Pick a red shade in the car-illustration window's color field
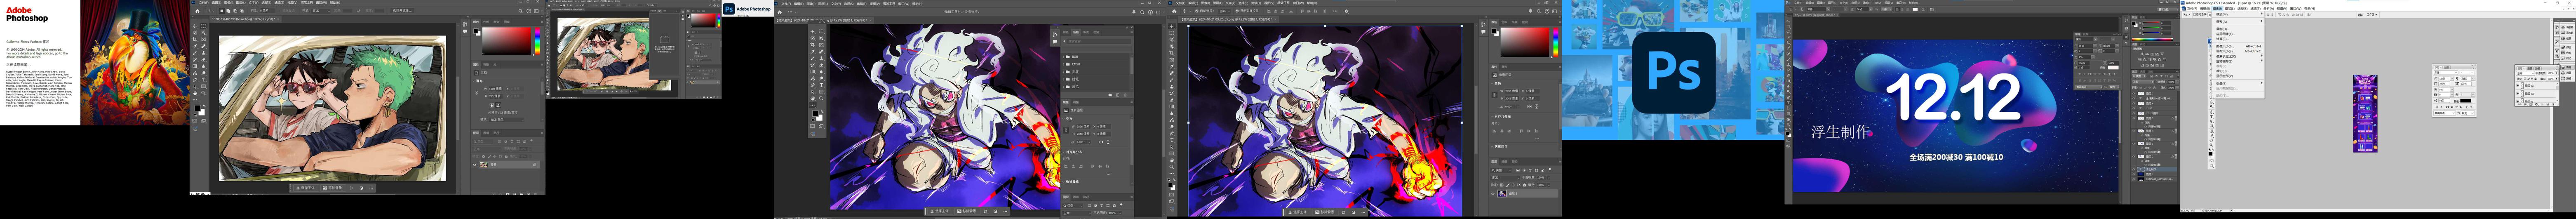Screen dimensions: 2576x219 point(508,41)
